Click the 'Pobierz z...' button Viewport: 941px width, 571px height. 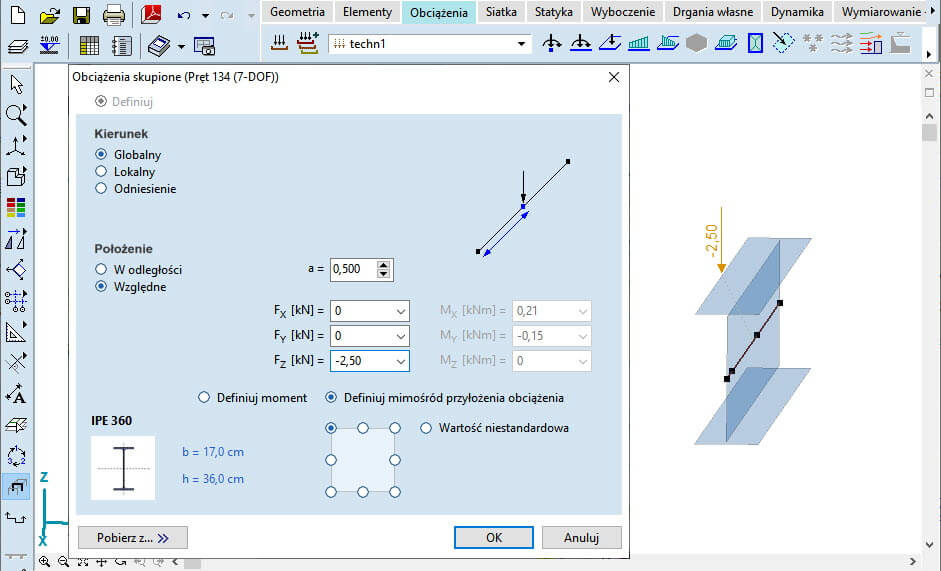click(133, 538)
